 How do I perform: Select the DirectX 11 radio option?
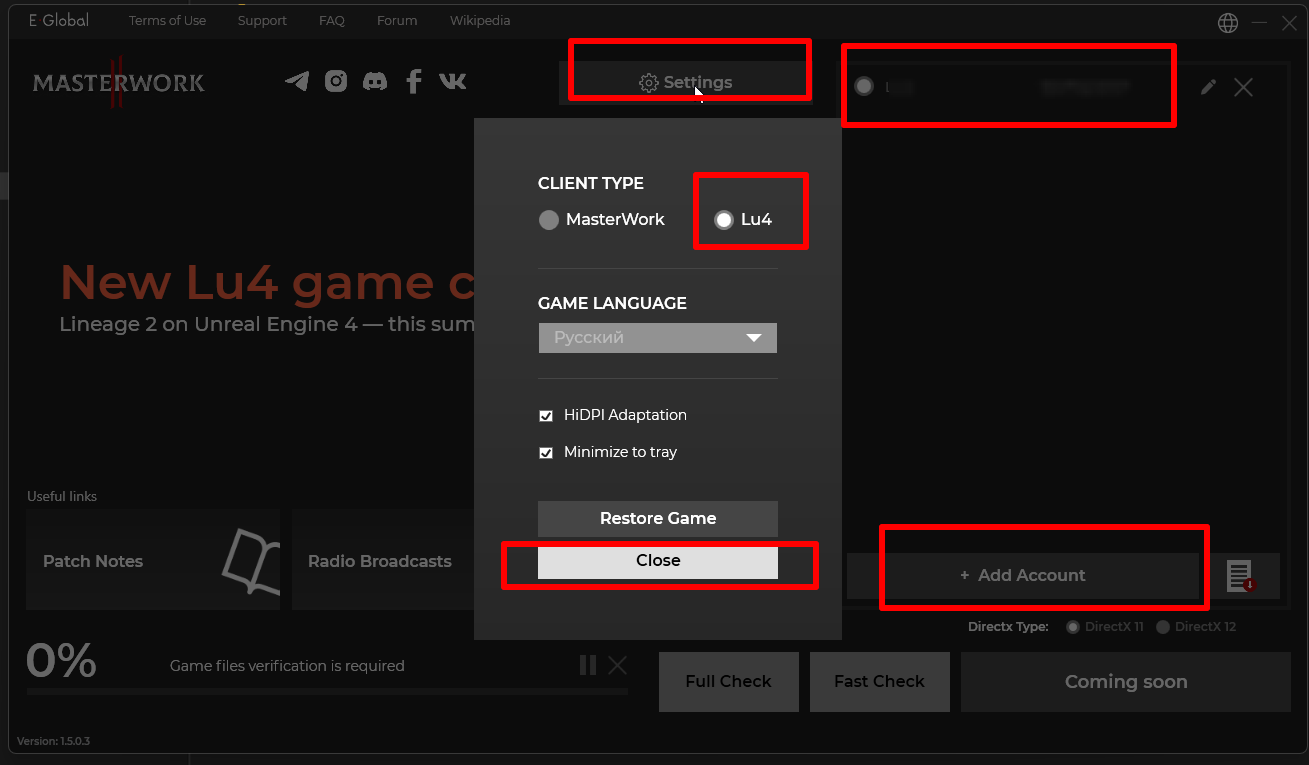click(x=1073, y=627)
